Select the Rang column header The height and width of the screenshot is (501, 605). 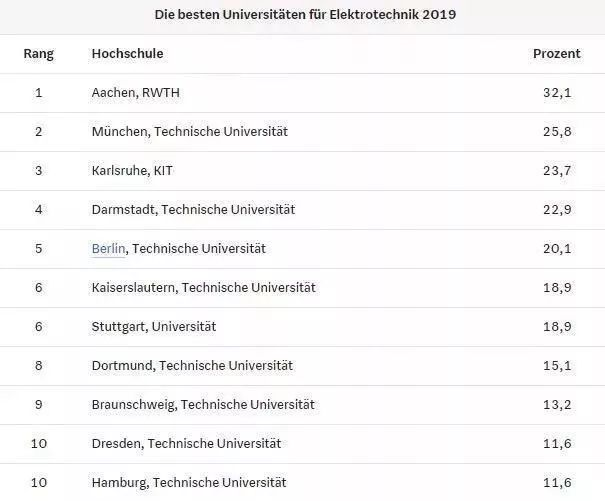coord(39,54)
